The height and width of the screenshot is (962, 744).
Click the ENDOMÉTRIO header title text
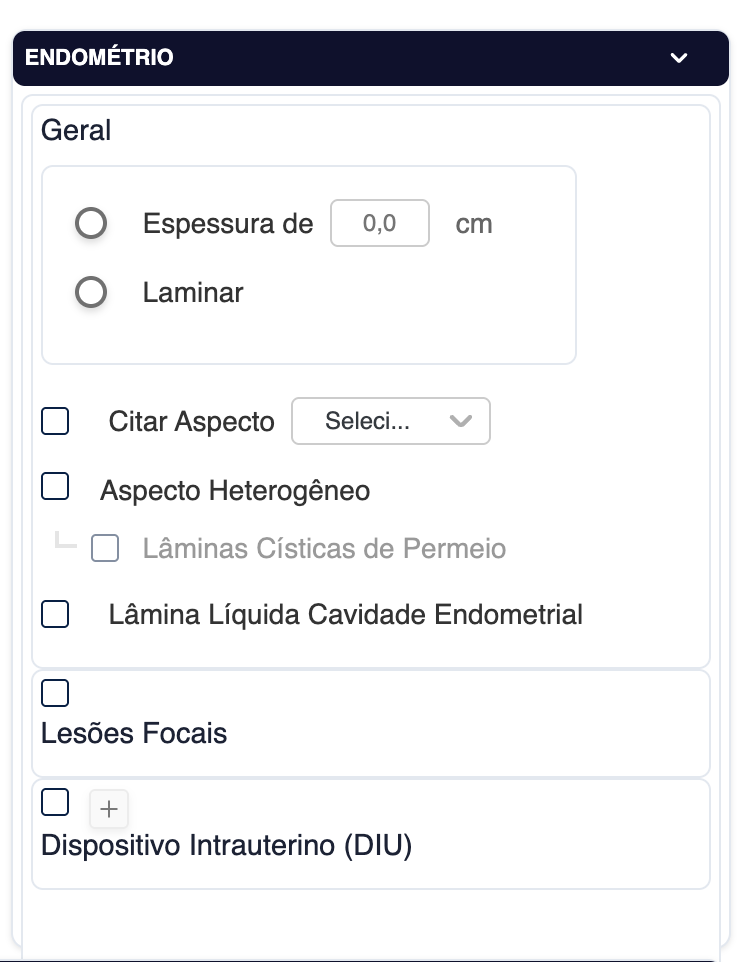pos(99,58)
